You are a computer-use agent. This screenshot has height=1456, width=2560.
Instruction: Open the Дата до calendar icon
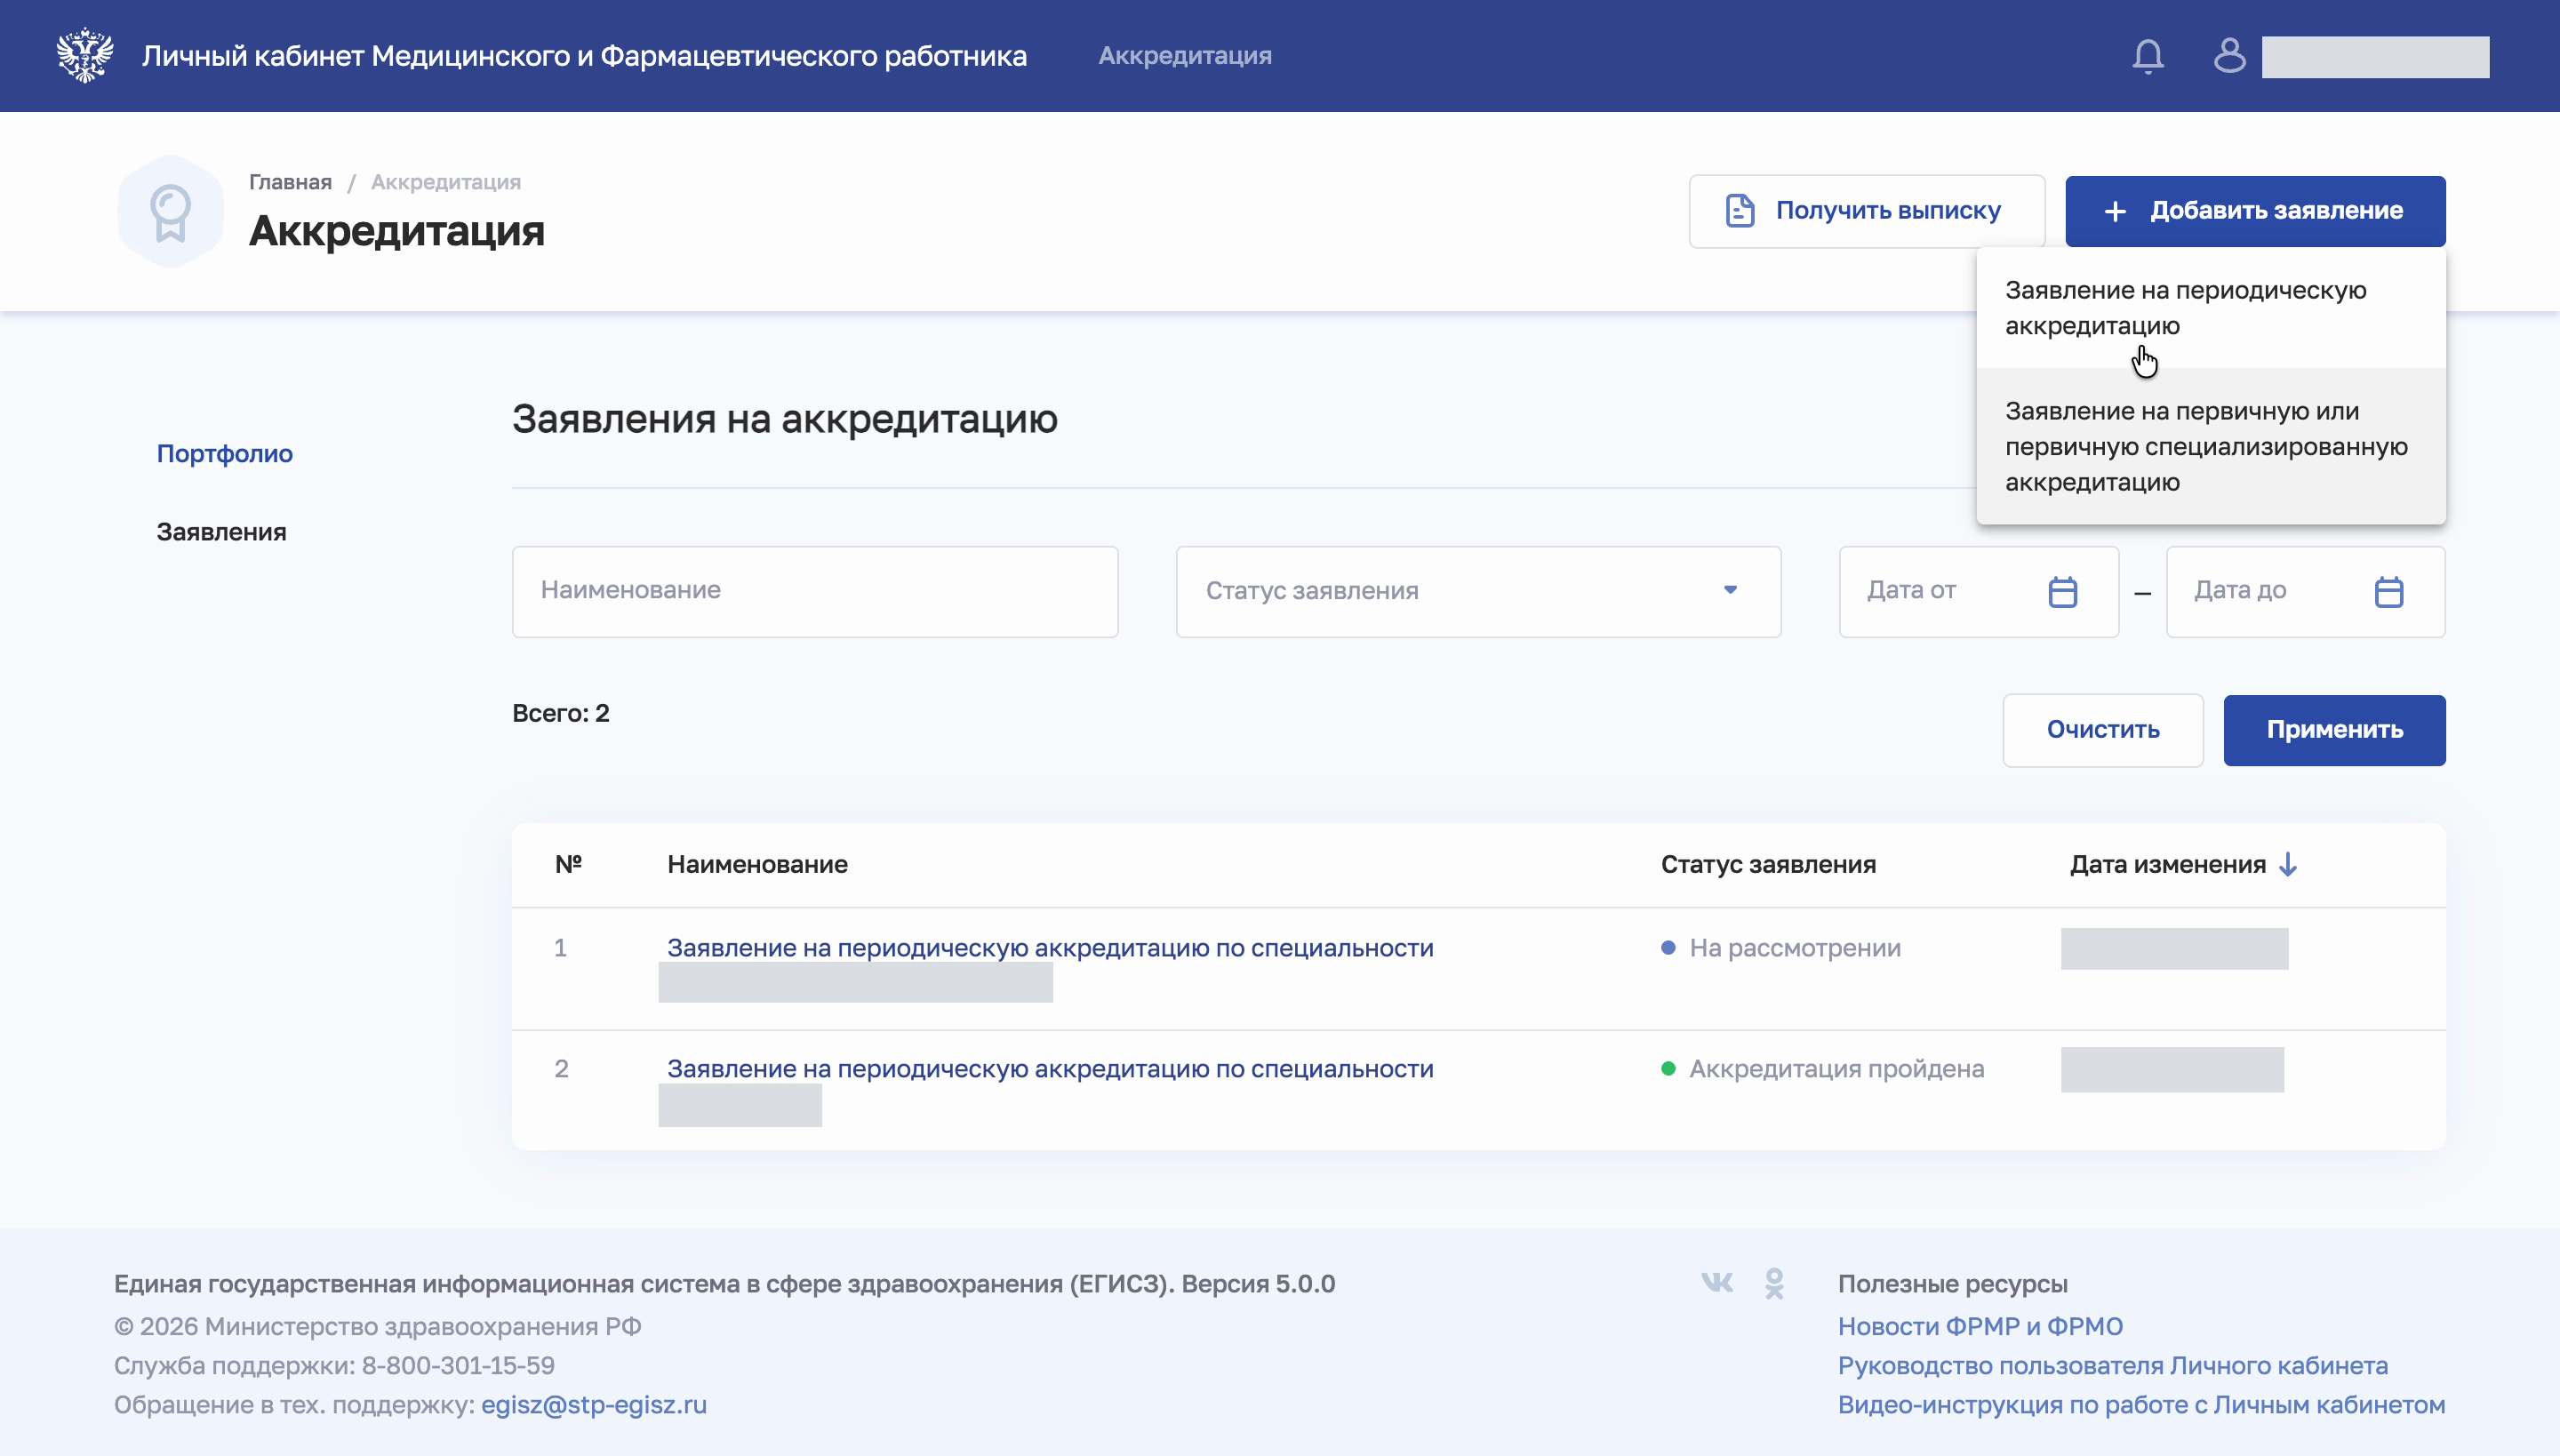pos(2389,592)
